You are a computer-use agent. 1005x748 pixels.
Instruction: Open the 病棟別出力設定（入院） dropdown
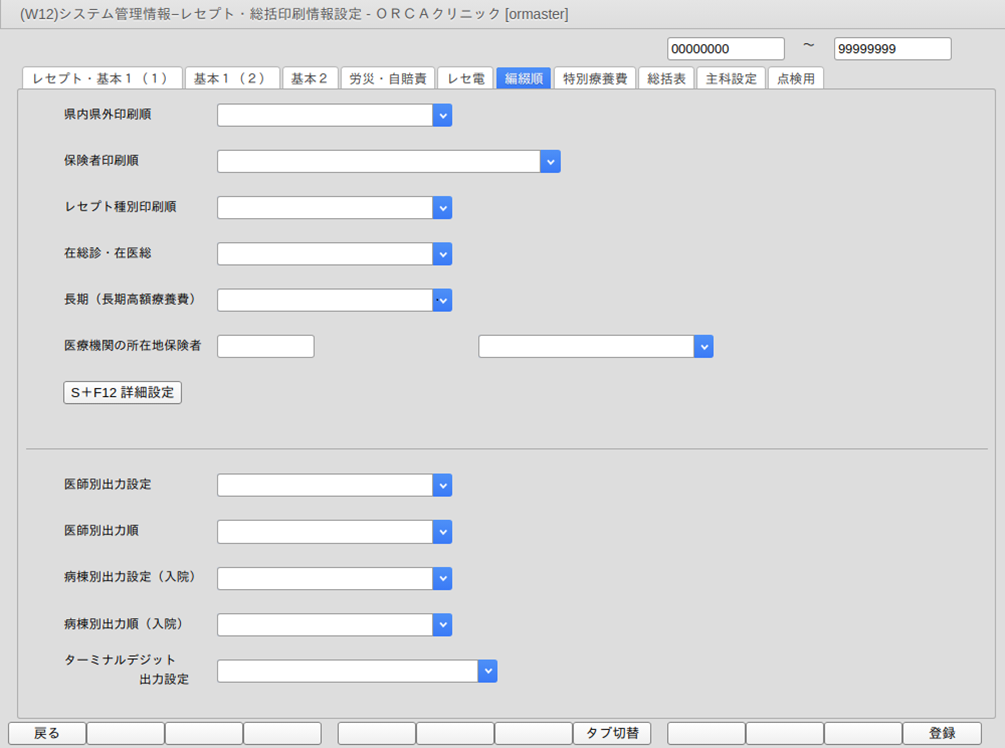click(x=442, y=578)
